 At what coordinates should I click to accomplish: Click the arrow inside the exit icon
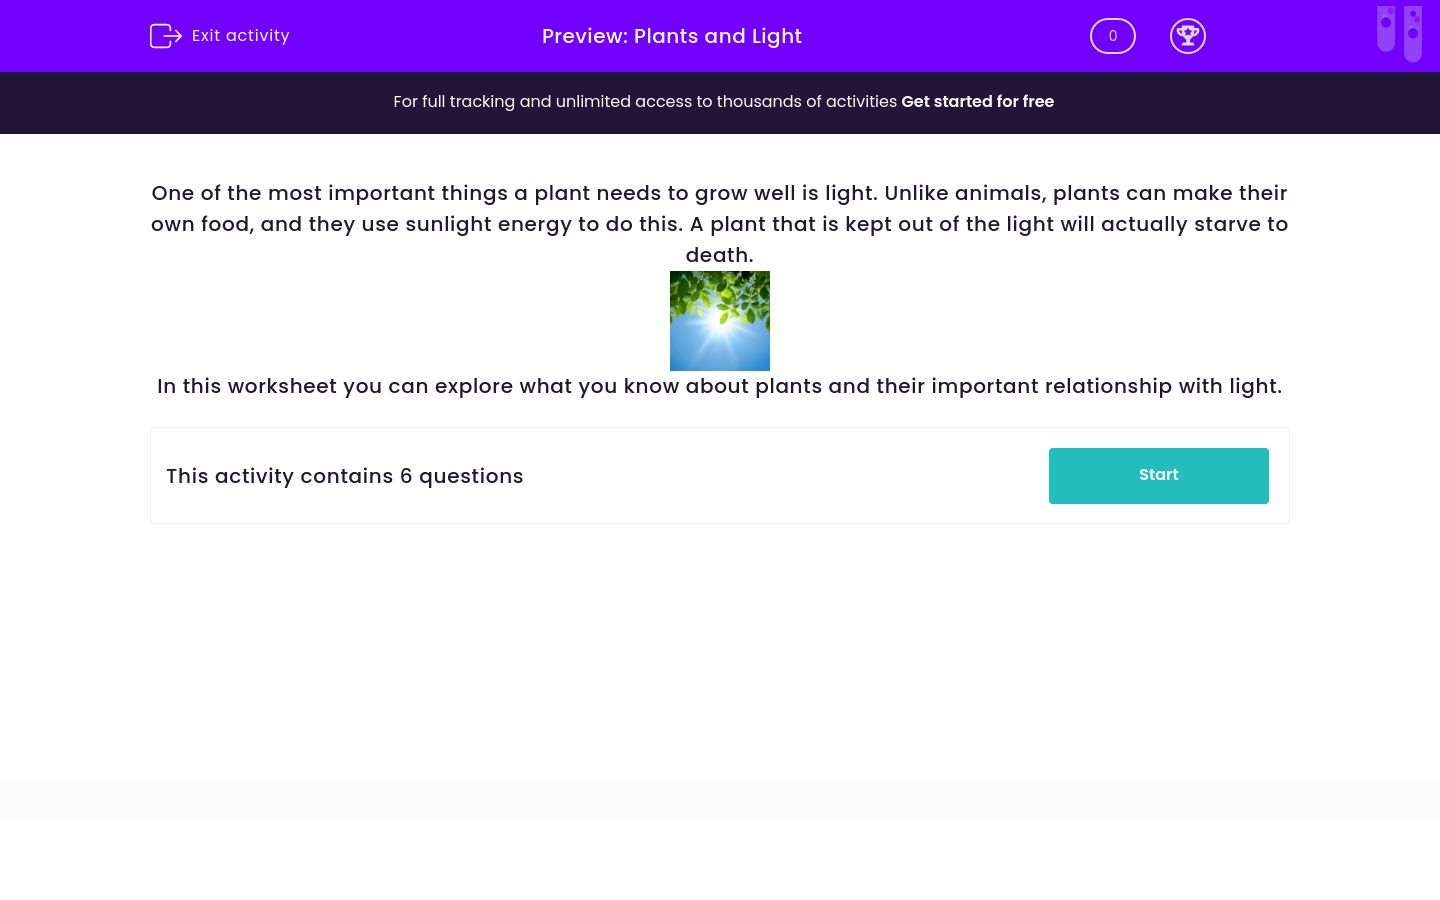tap(172, 36)
